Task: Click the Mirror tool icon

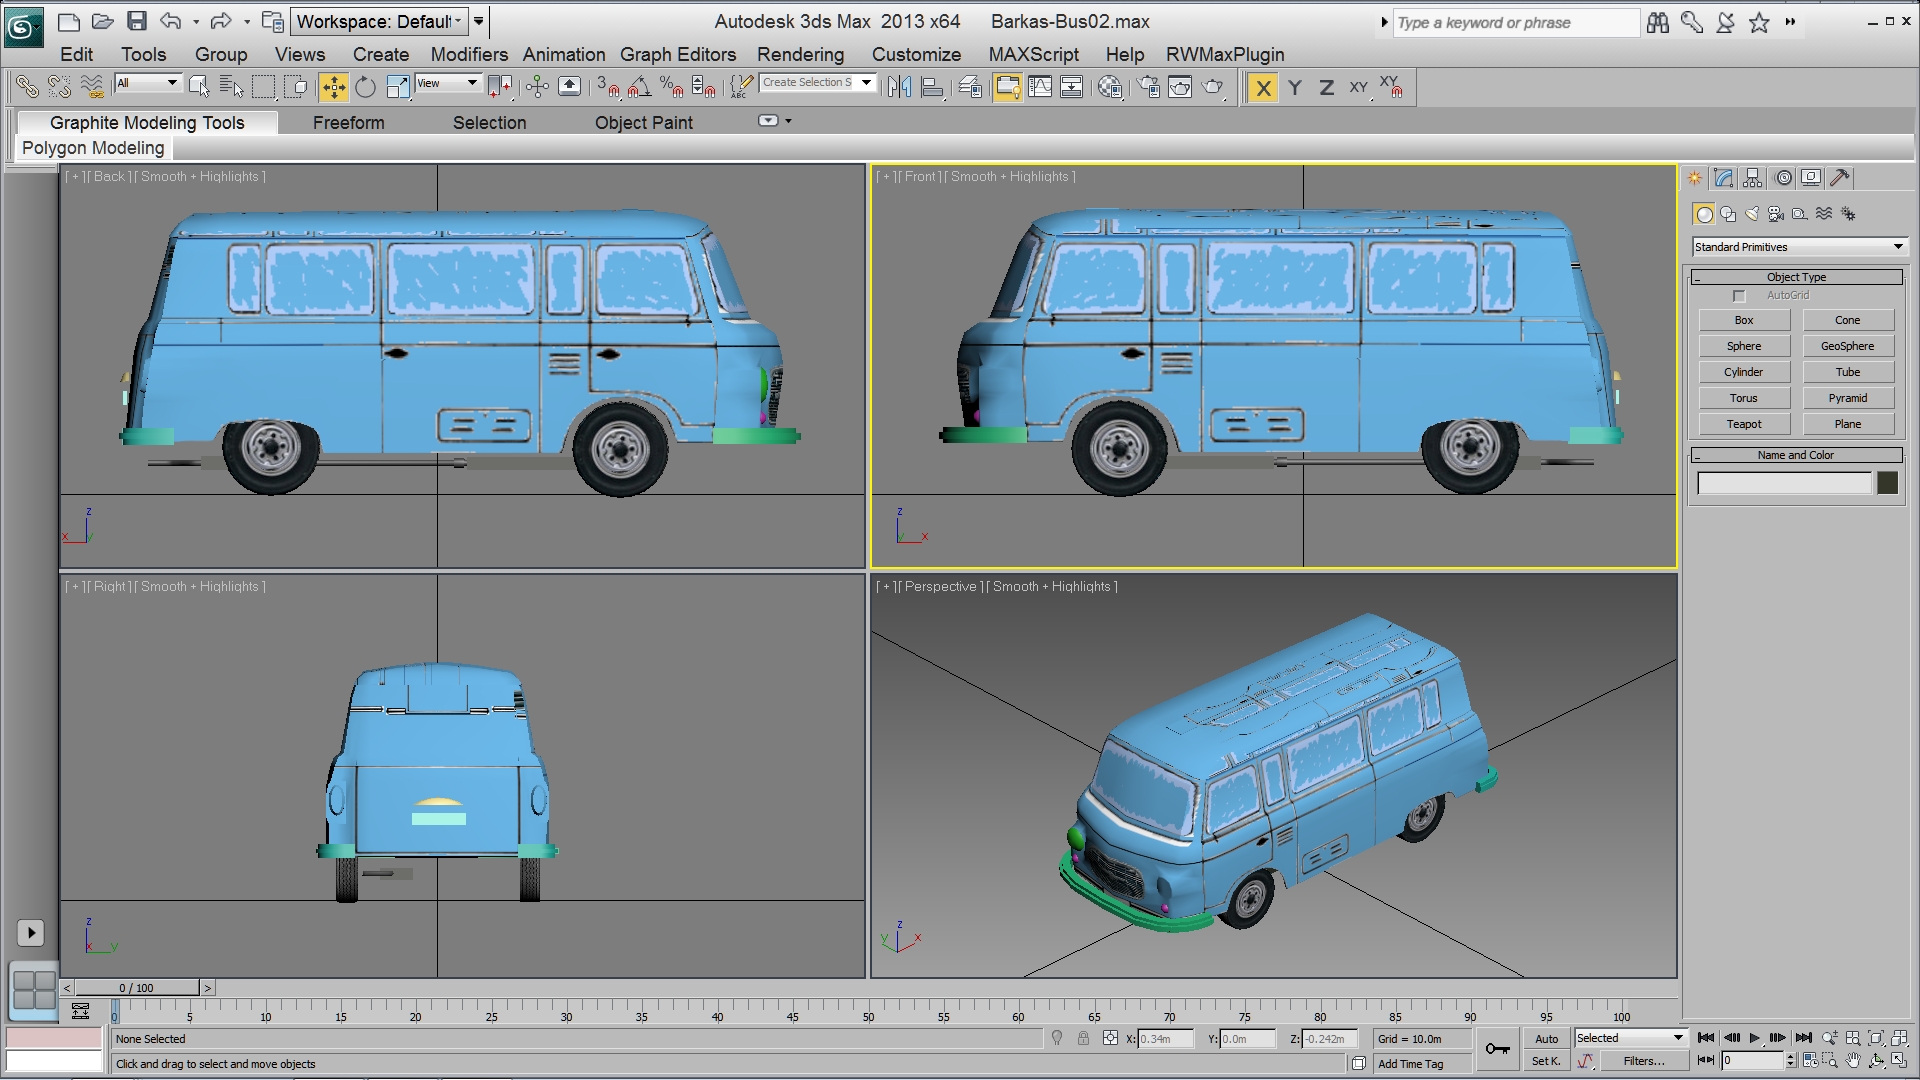Action: 899,88
